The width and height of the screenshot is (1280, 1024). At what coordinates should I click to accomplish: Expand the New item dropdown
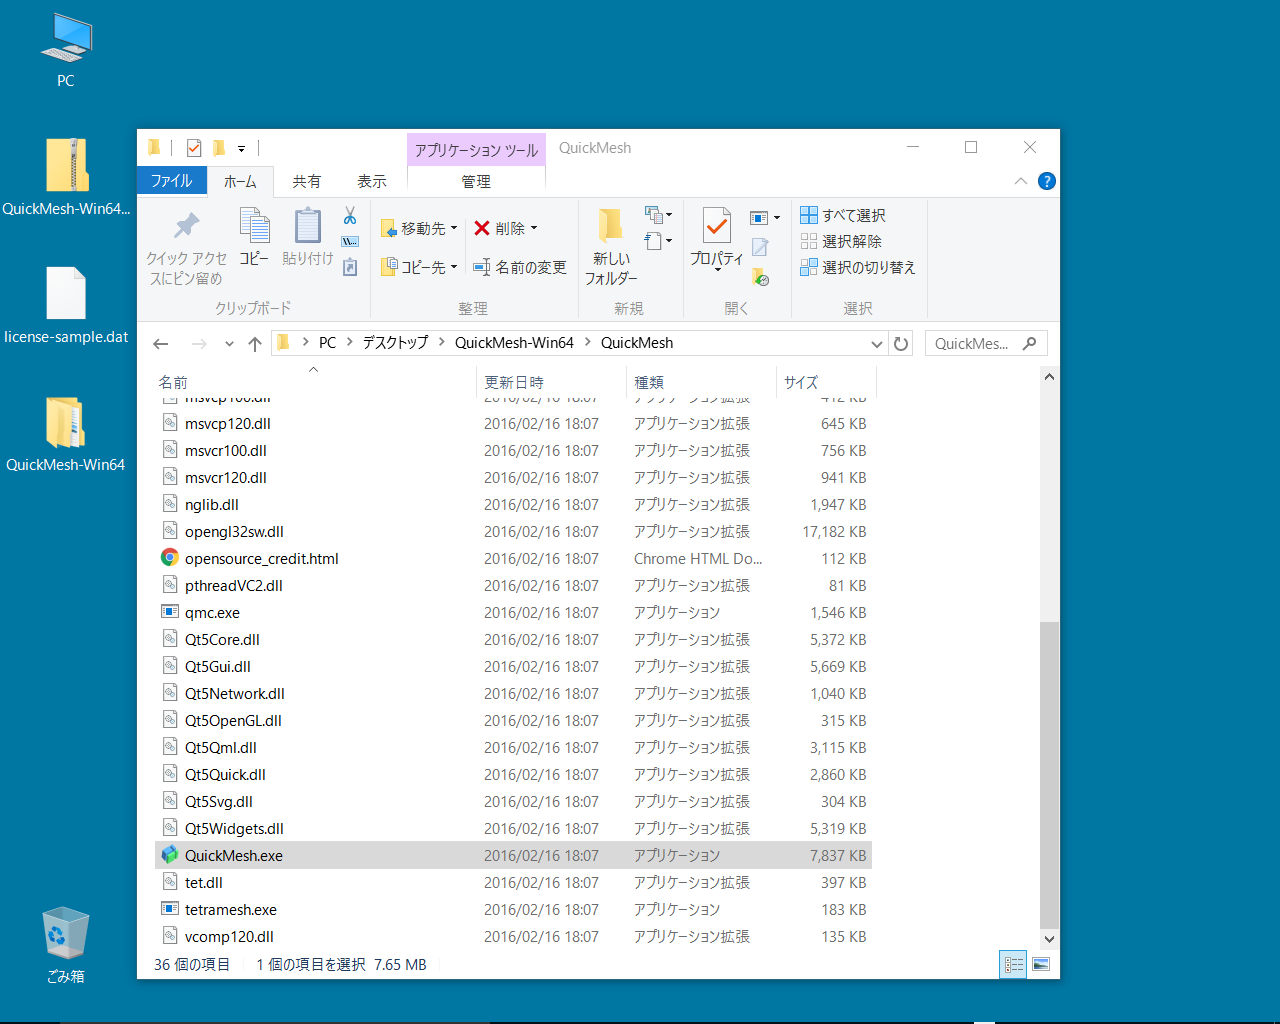tap(658, 214)
